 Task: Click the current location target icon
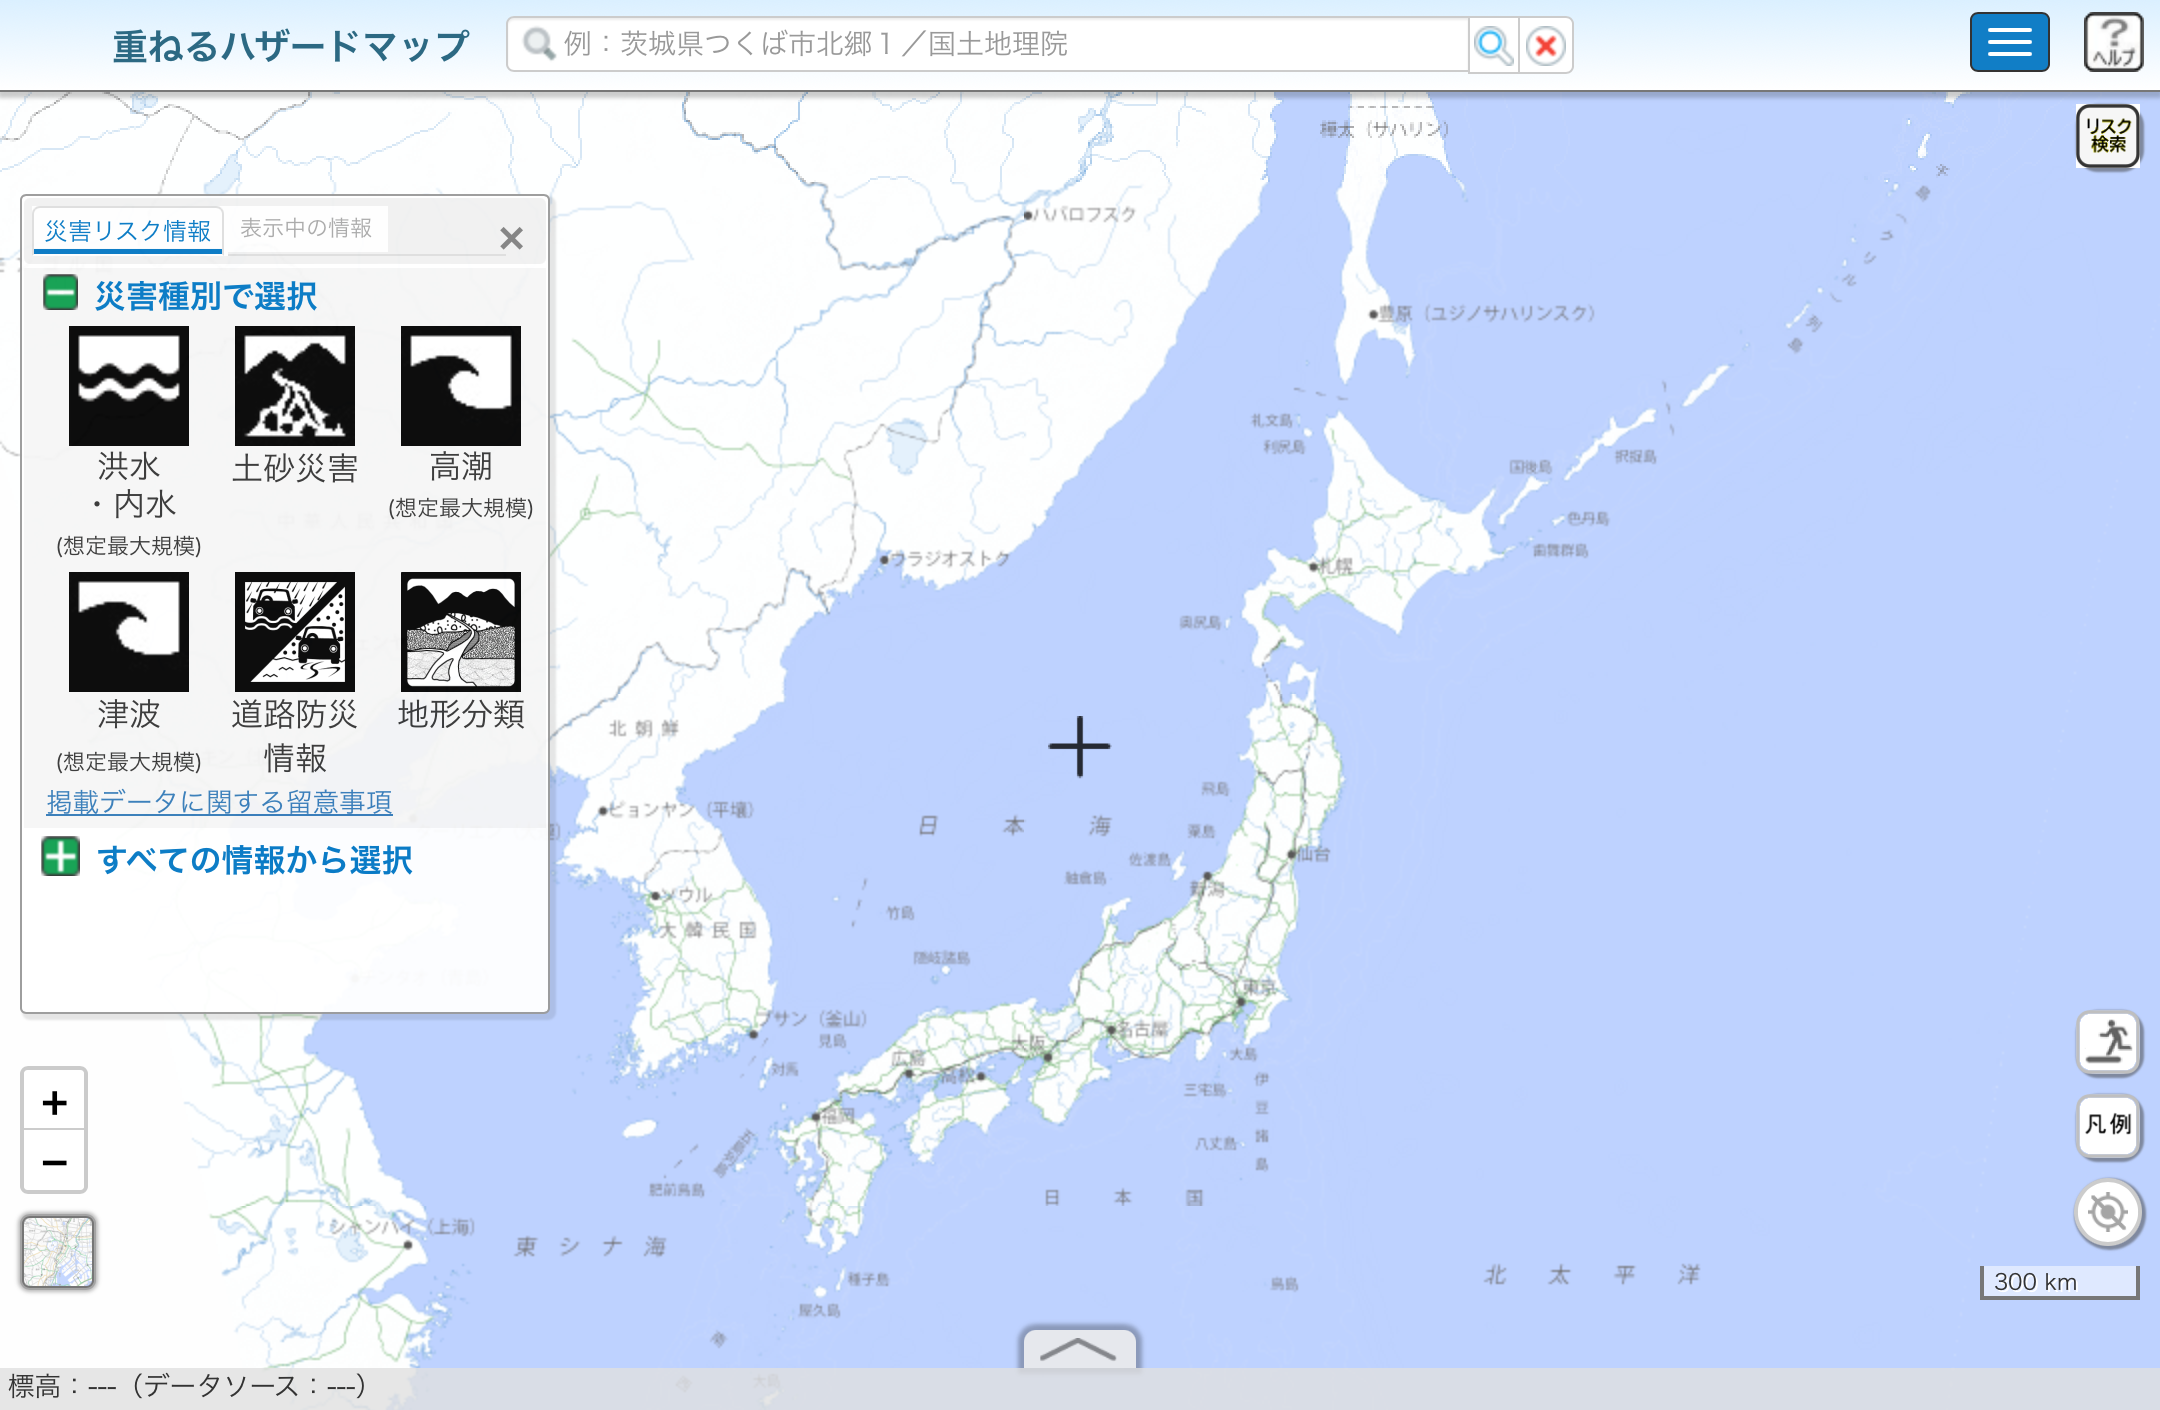click(x=2109, y=1212)
